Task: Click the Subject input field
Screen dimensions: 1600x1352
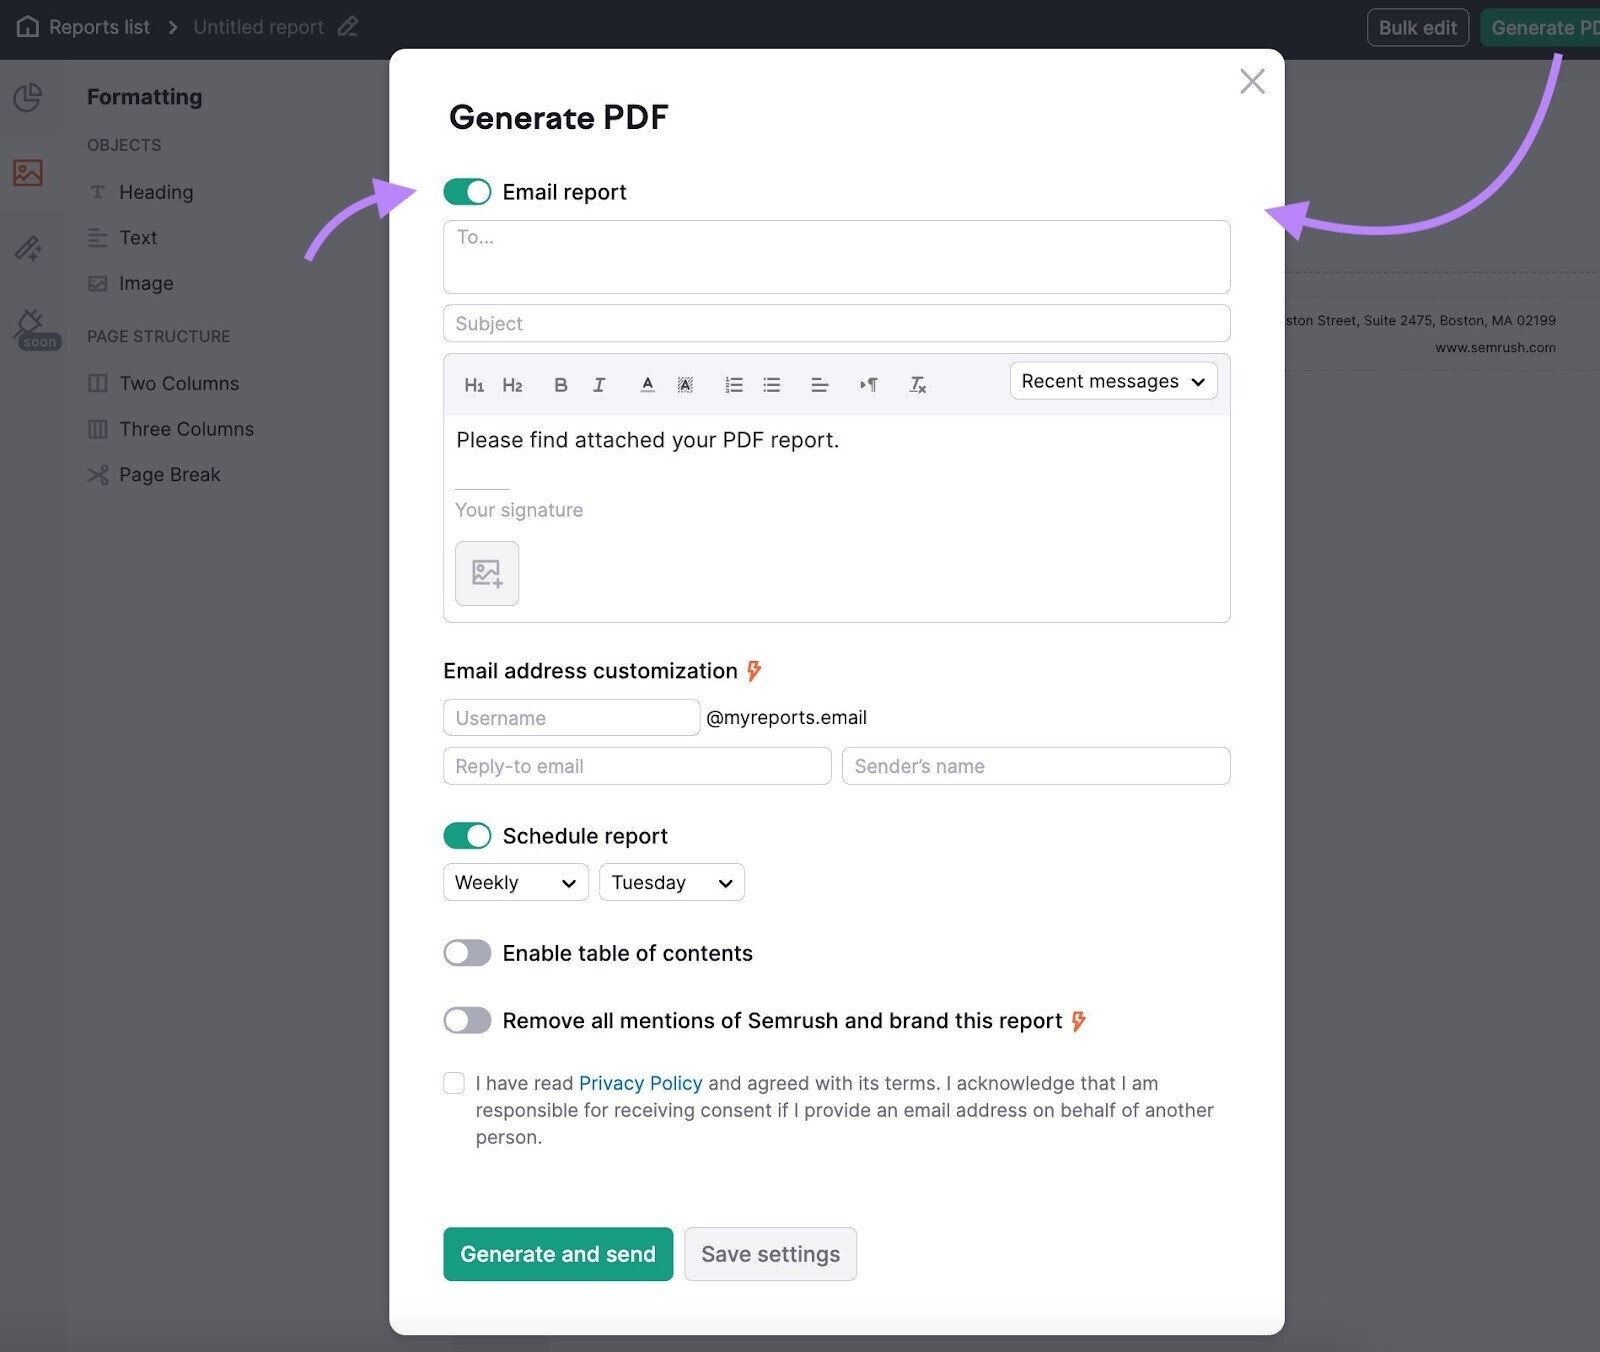Action: pos(836,323)
